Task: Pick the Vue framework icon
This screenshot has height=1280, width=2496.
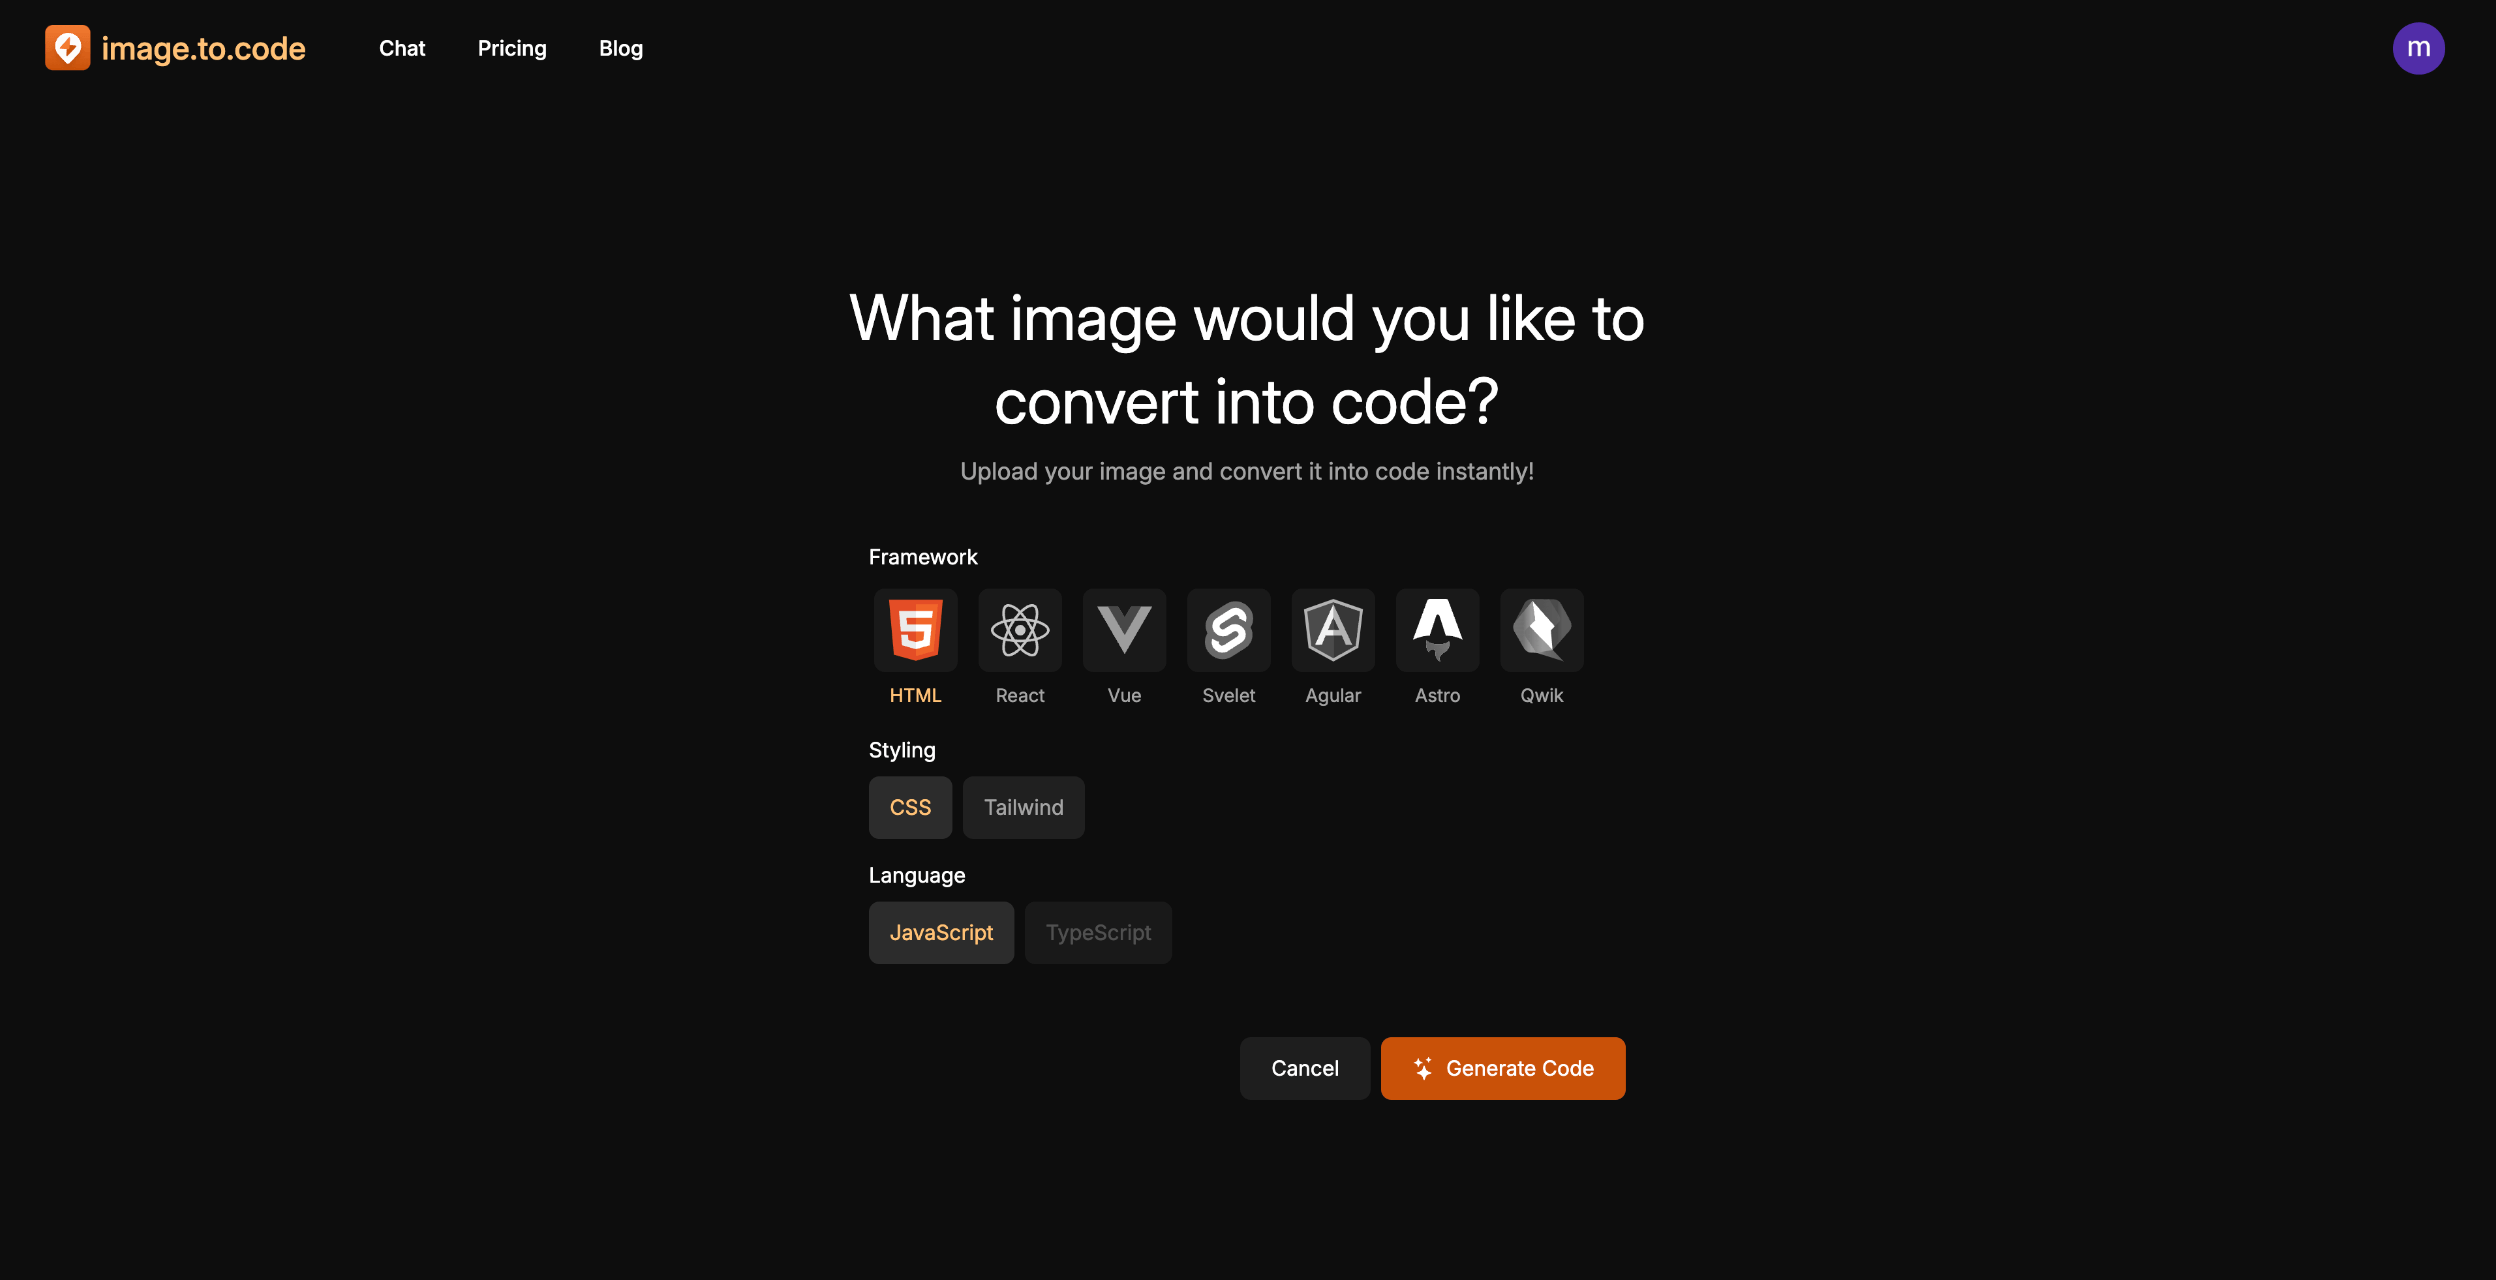Action: click(x=1124, y=630)
